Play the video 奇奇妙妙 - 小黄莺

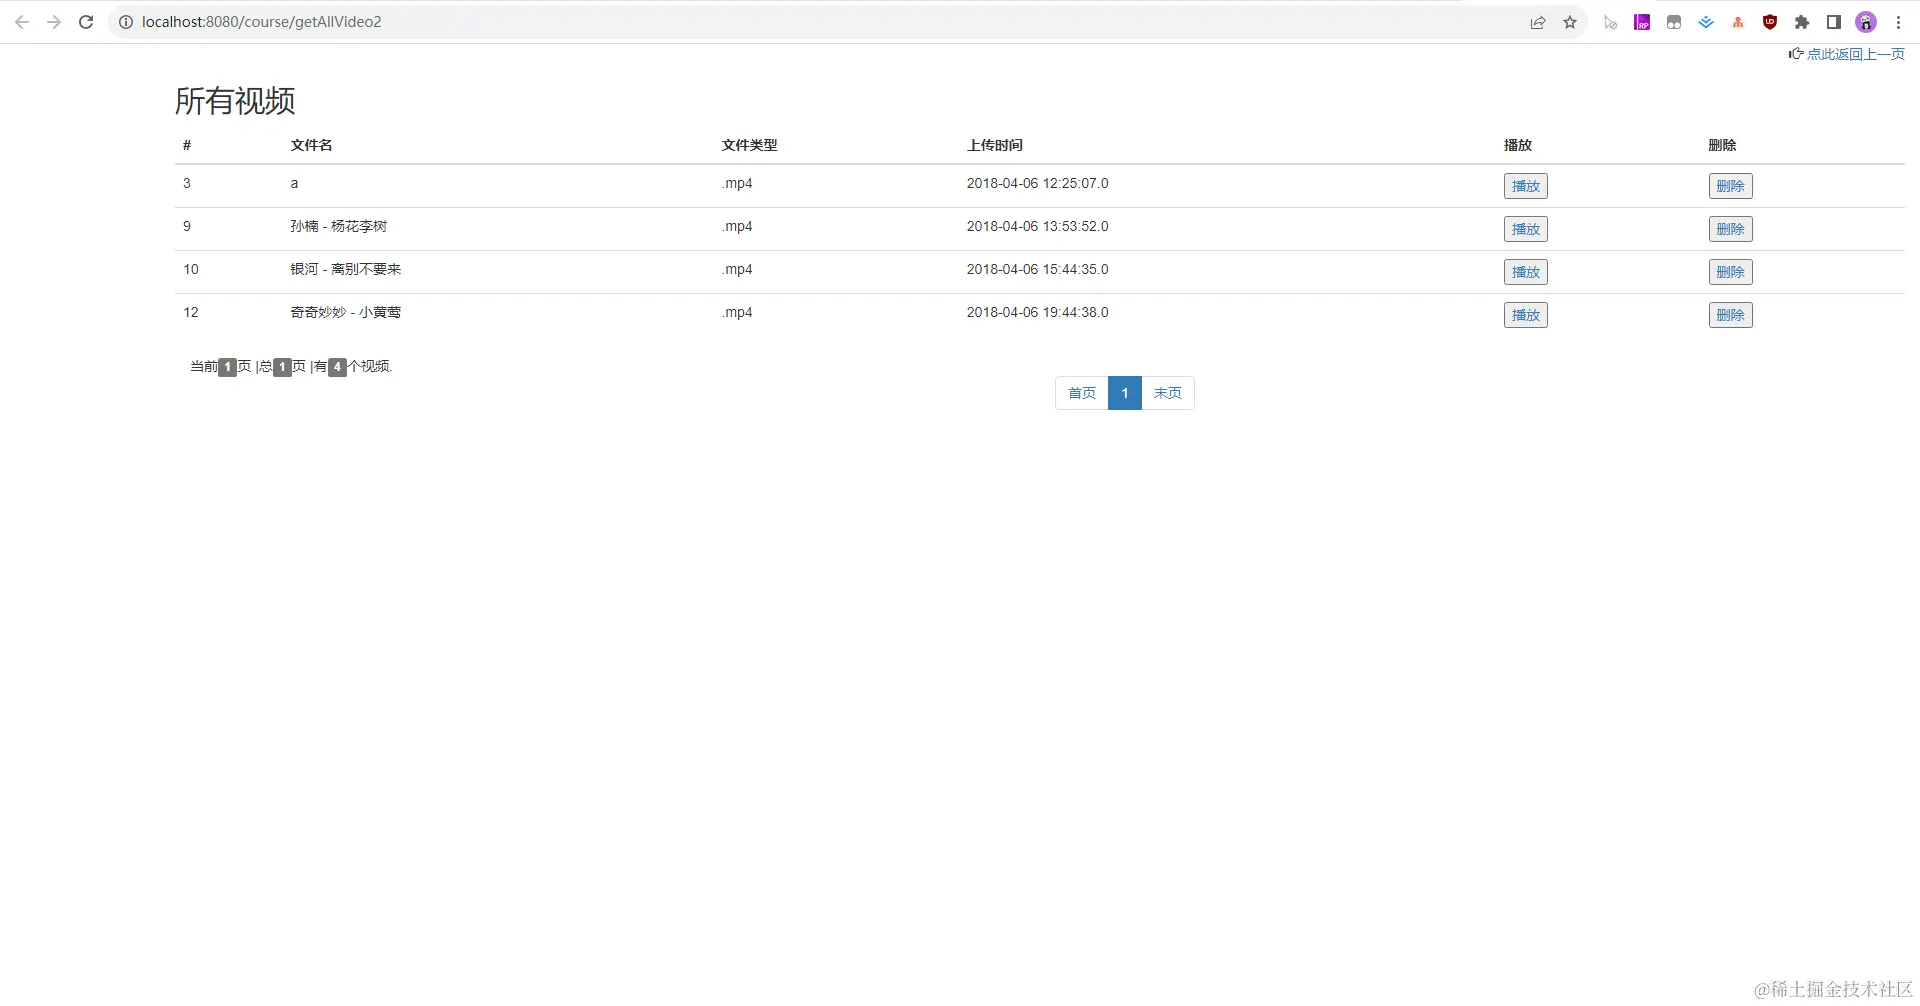[x=1525, y=315]
